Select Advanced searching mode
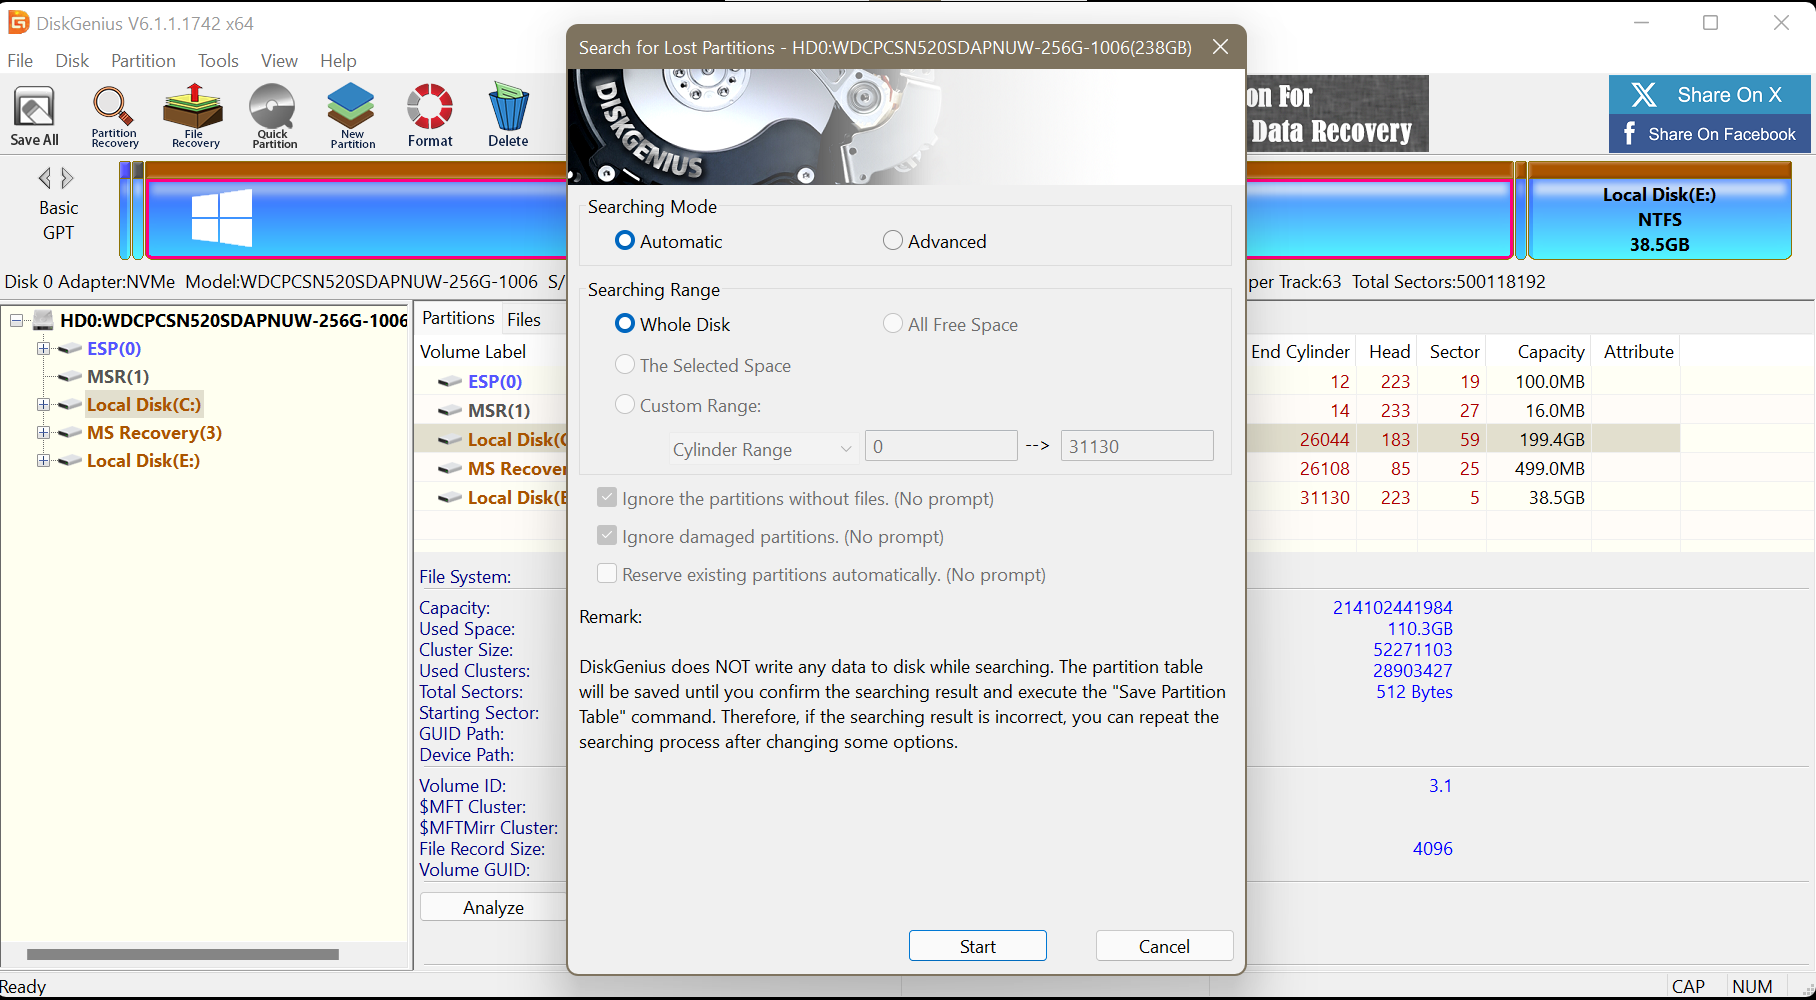This screenshot has height=1000, width=1816. pyautogui.click(x=893, y=241)
